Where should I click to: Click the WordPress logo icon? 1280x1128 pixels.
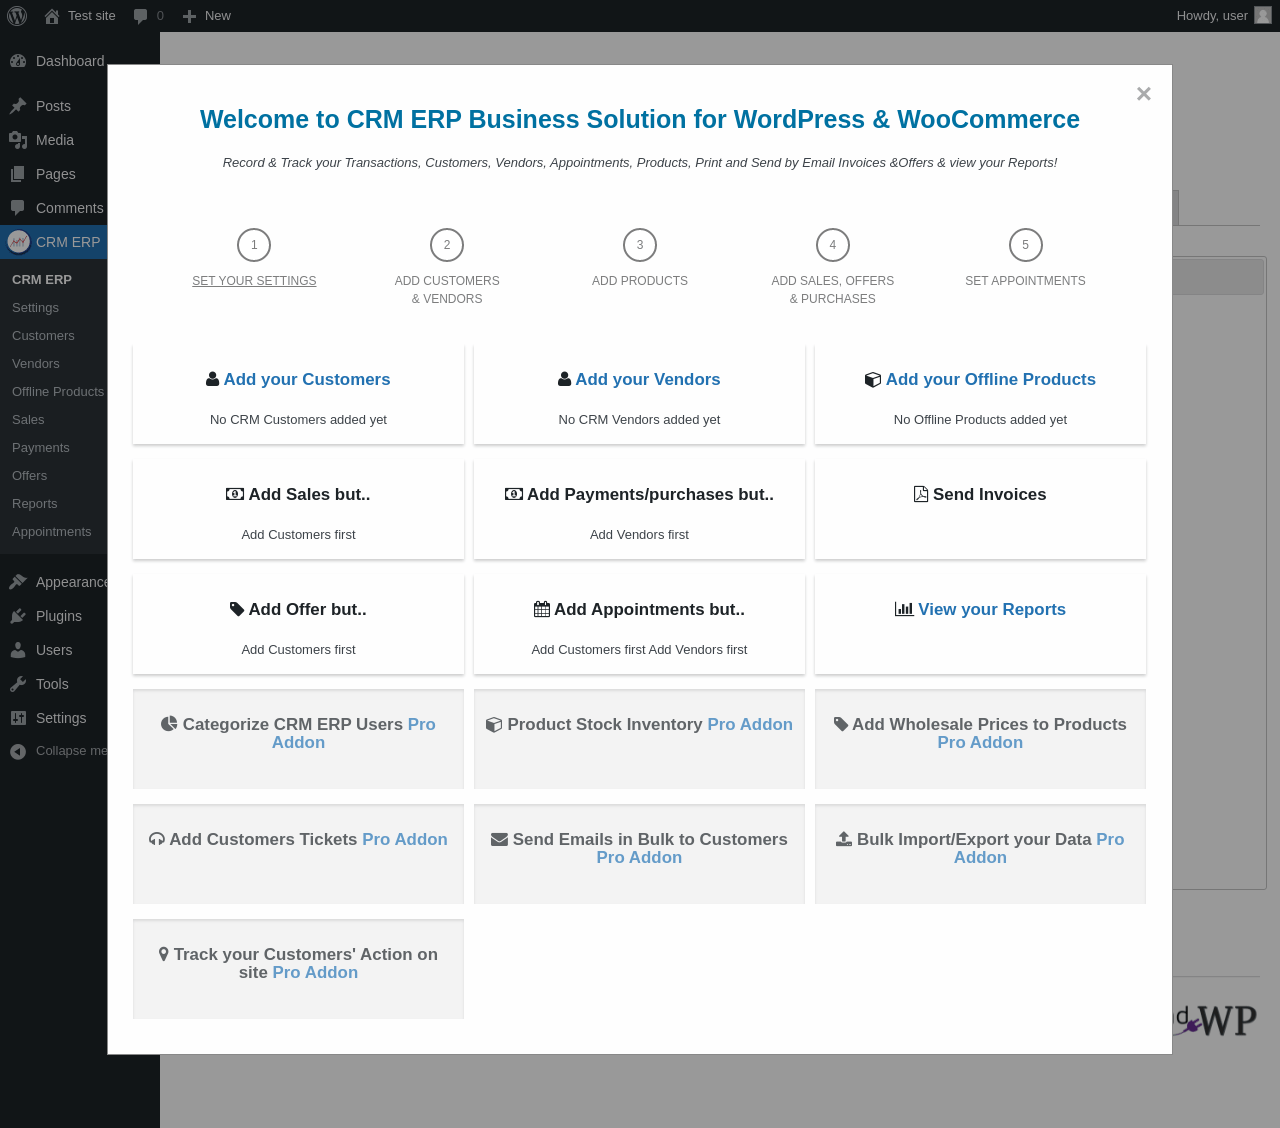(x=17, y=16)
